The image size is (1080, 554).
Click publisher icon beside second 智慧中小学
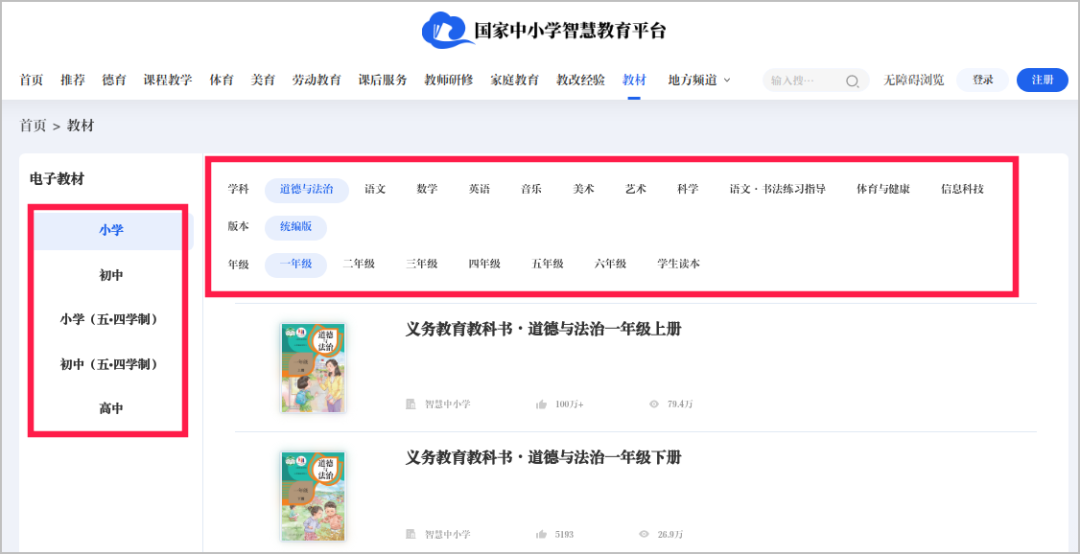(x=410, y=535)
